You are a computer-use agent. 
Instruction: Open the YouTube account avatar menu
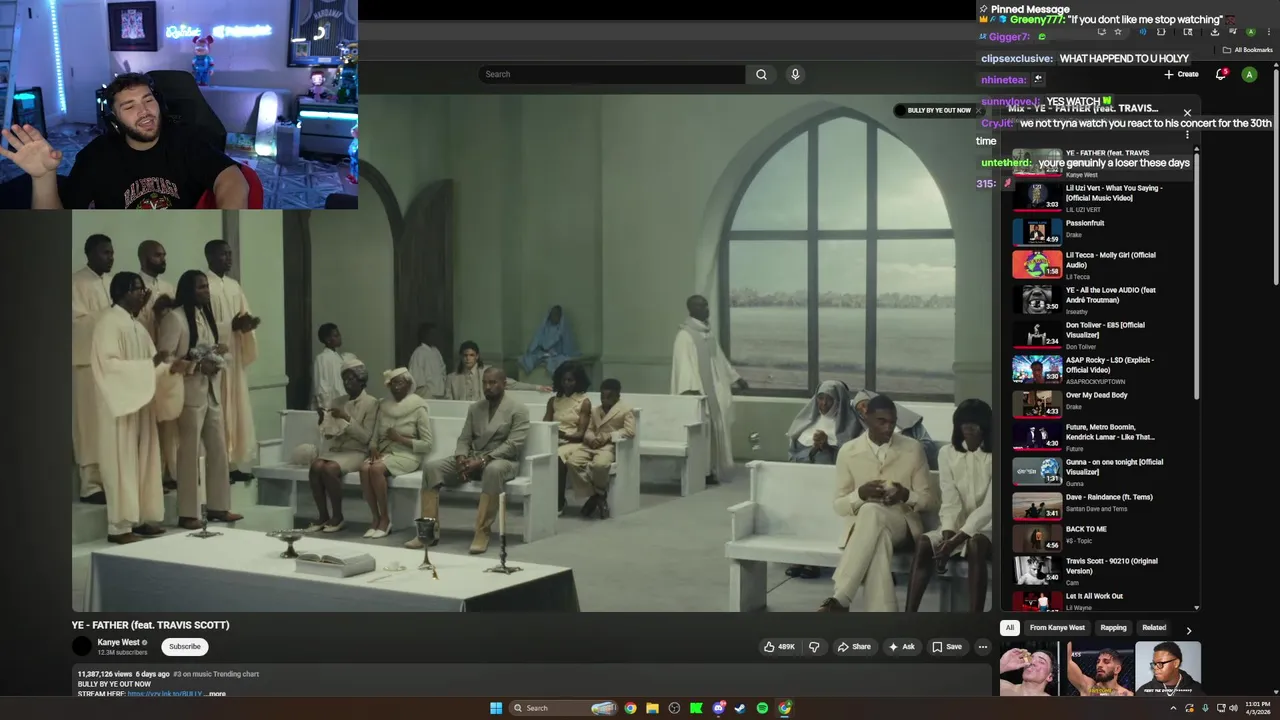pos(1249,74)
